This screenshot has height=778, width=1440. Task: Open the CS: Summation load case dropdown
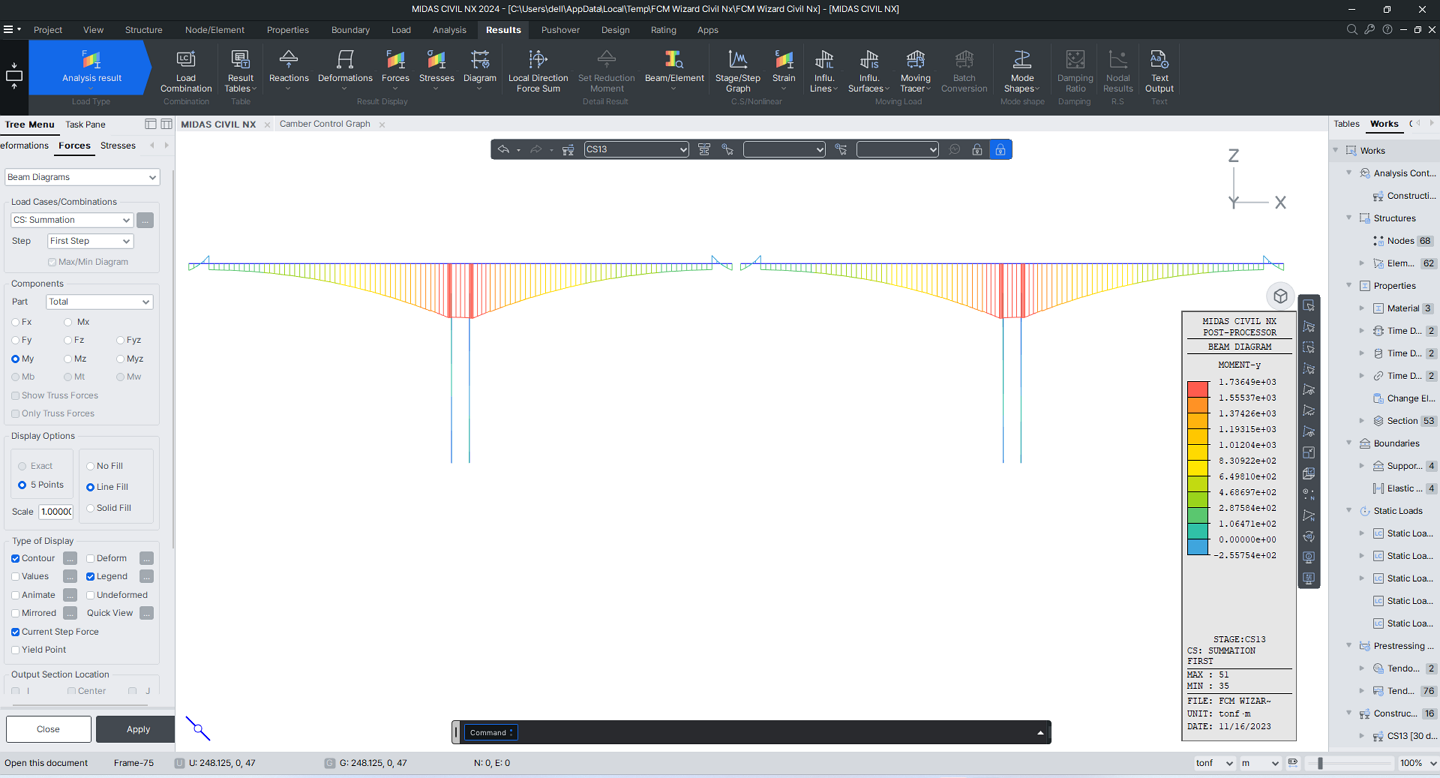[x=71, y=220]
